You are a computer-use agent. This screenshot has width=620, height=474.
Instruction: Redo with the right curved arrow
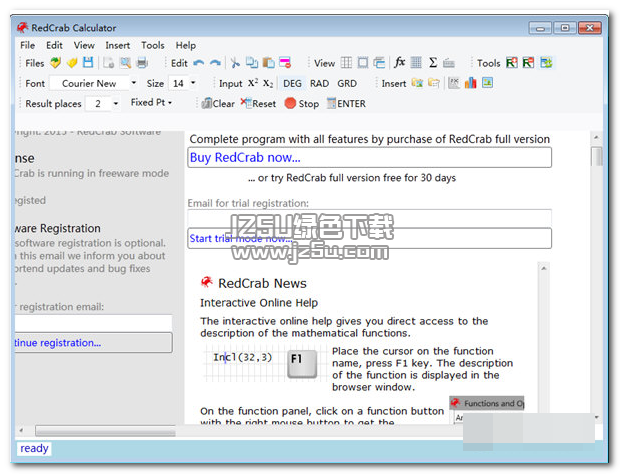click(215, 63)
